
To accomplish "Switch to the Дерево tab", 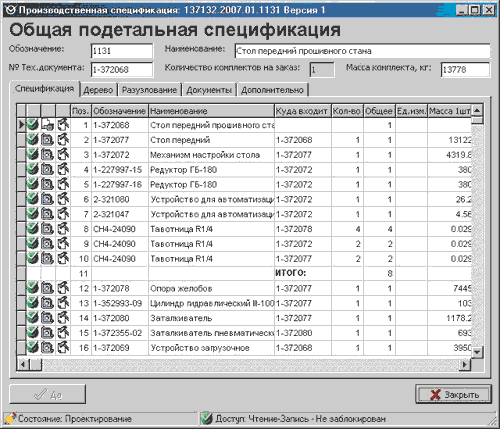I will point(98,90).
